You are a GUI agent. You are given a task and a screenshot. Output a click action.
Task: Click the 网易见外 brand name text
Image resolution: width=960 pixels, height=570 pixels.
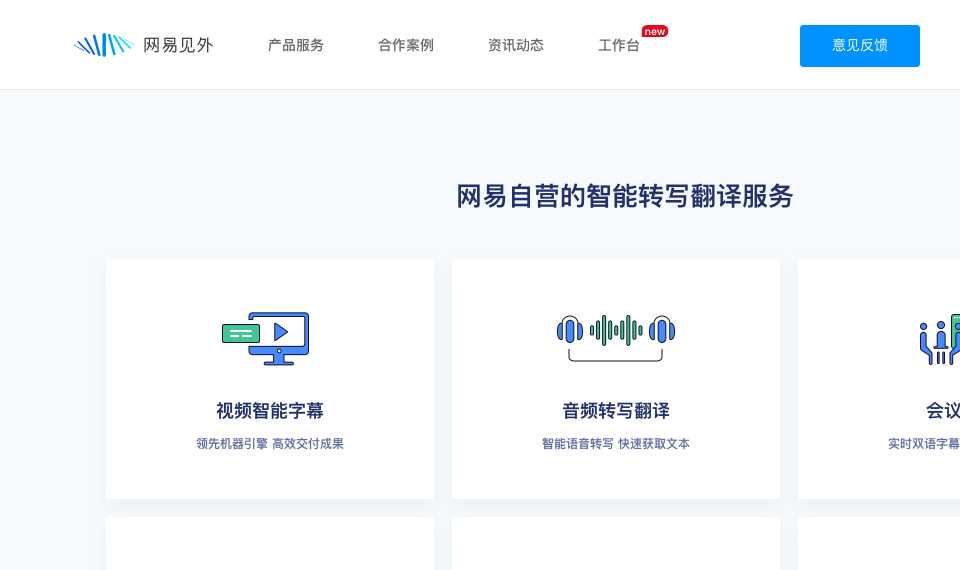click(178, 45)
